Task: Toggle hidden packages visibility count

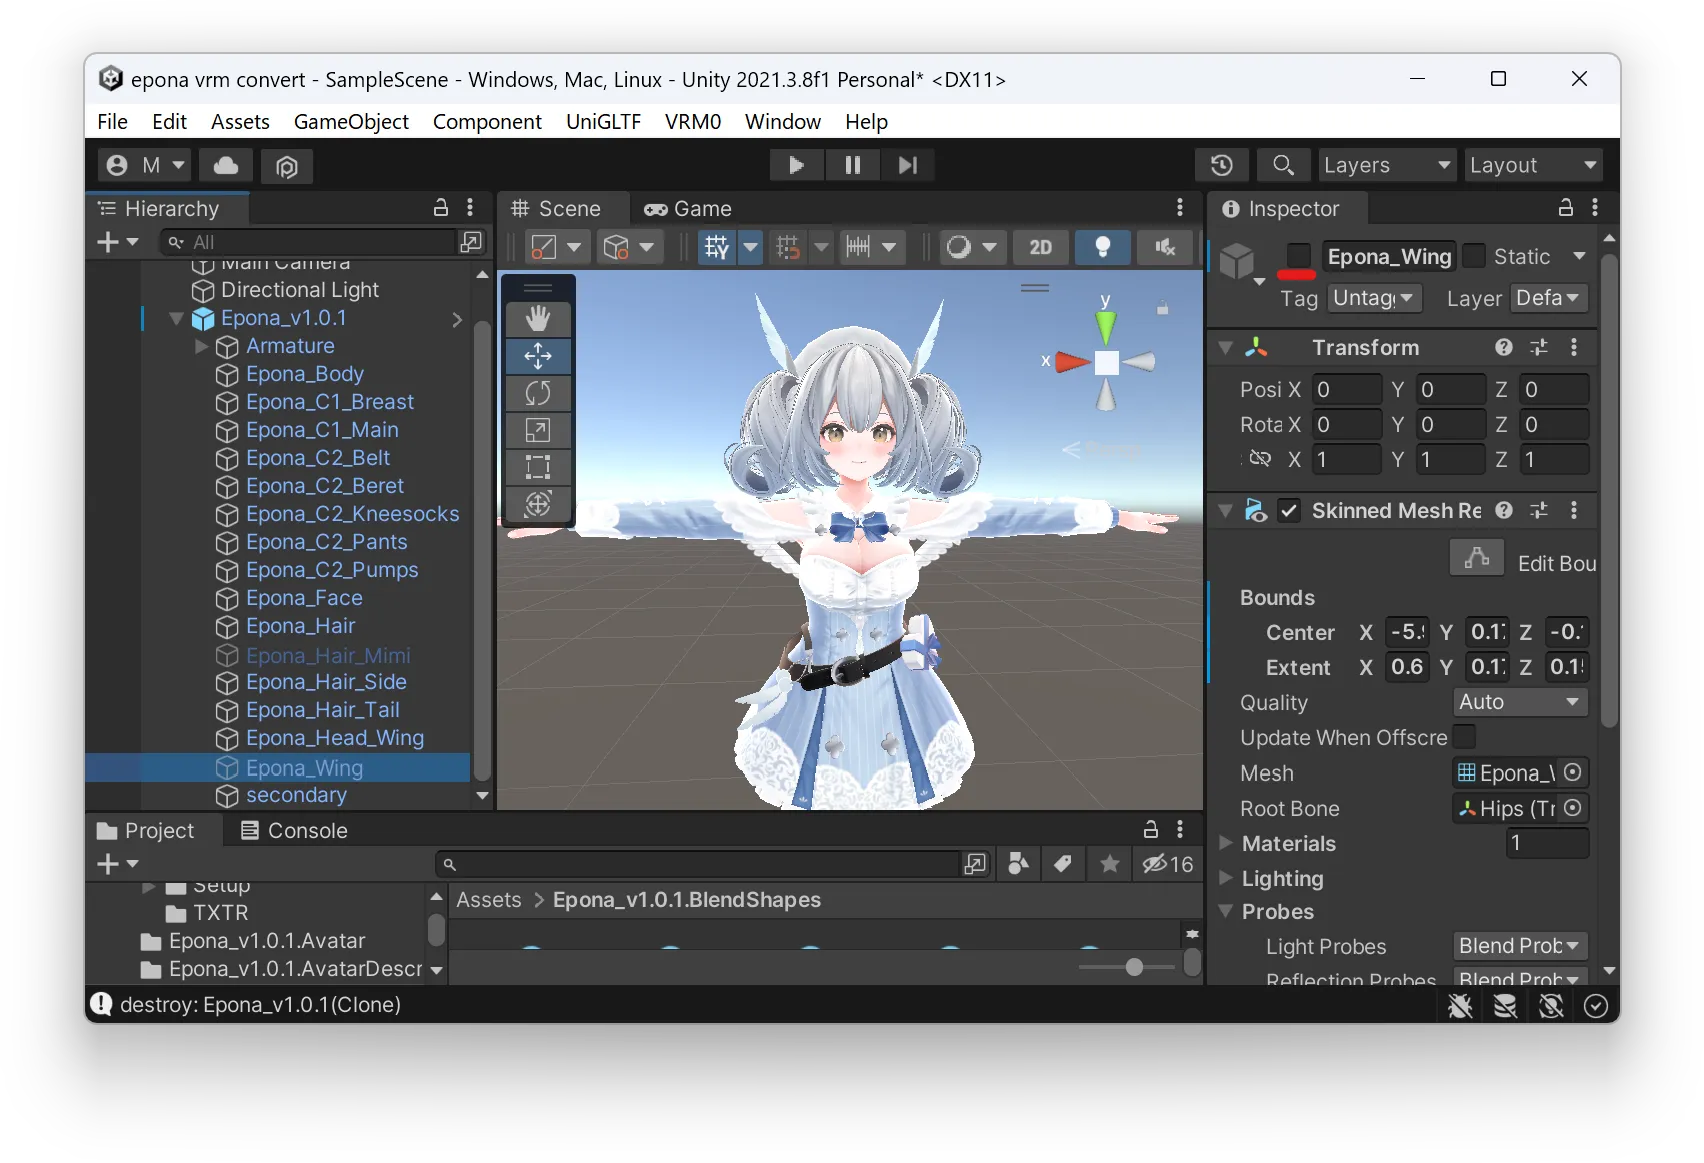Action: 1167,864
